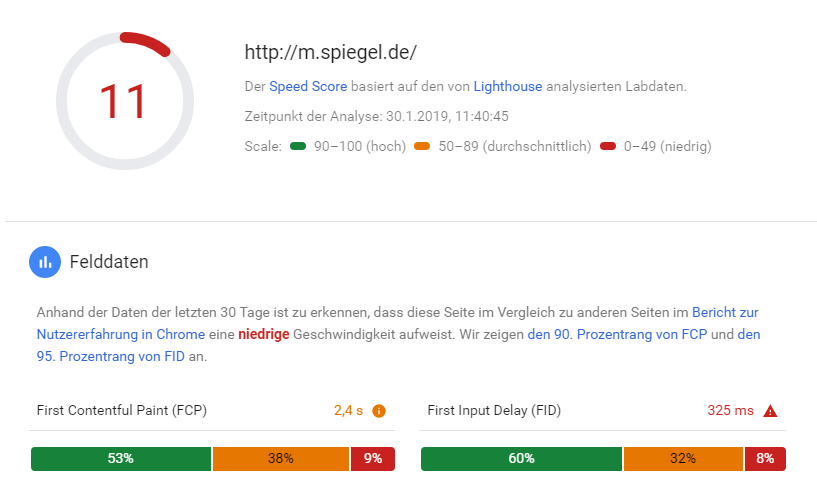This screenshot has width=817, height=490.
Task: Click the blue Felddaten bar chart icon
Action: click(45, 262)
